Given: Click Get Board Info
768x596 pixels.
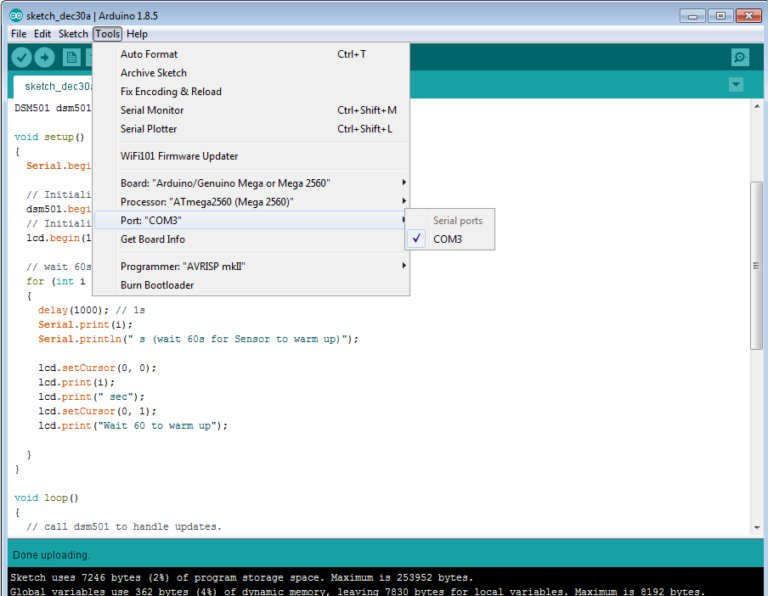Looking at the screenshot, I should point(153,239).
